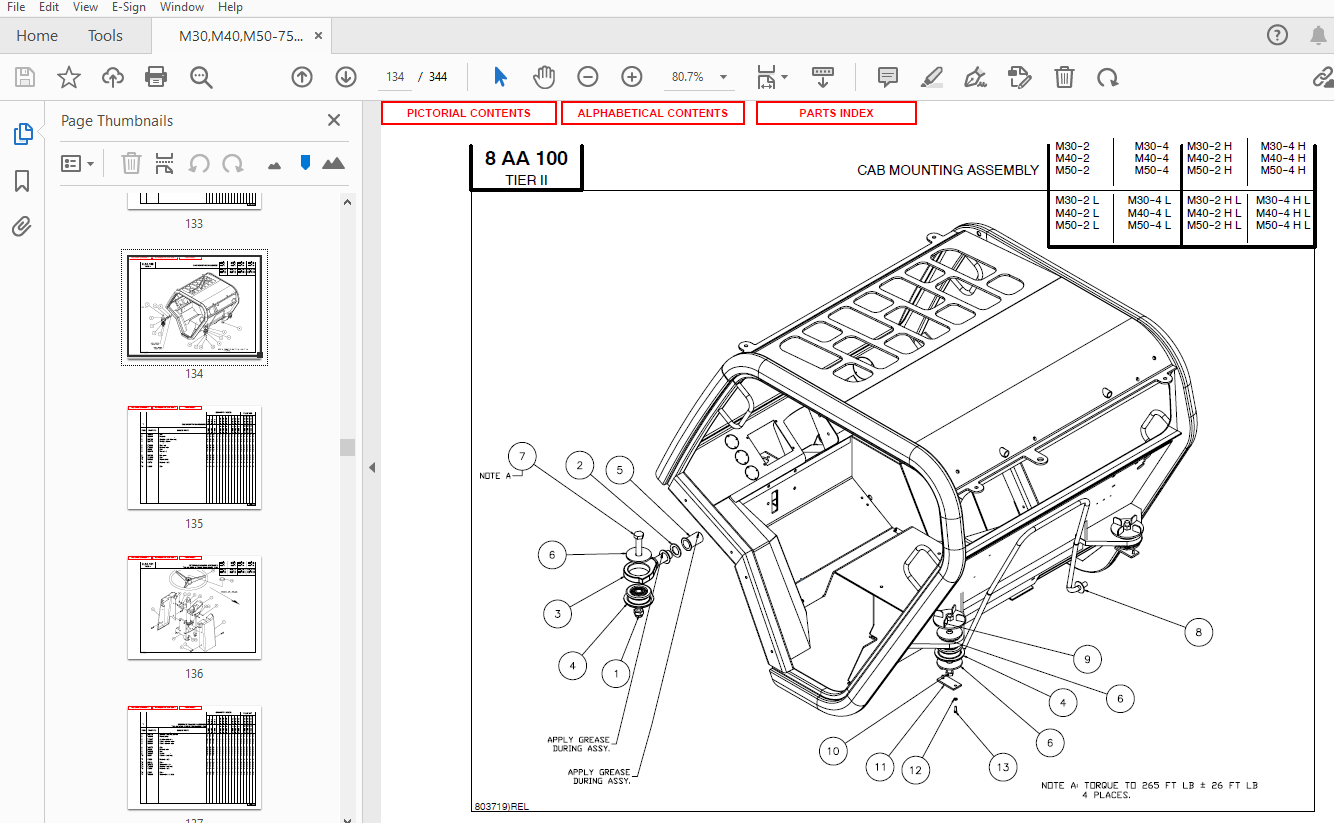Screen dimensions: 1334x823
Task: Open the File menu
Action: 16,7
